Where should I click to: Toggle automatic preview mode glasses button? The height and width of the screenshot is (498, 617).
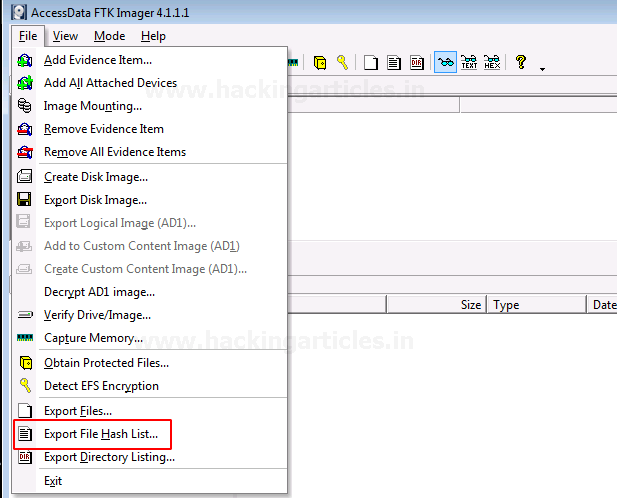(445, 62)
